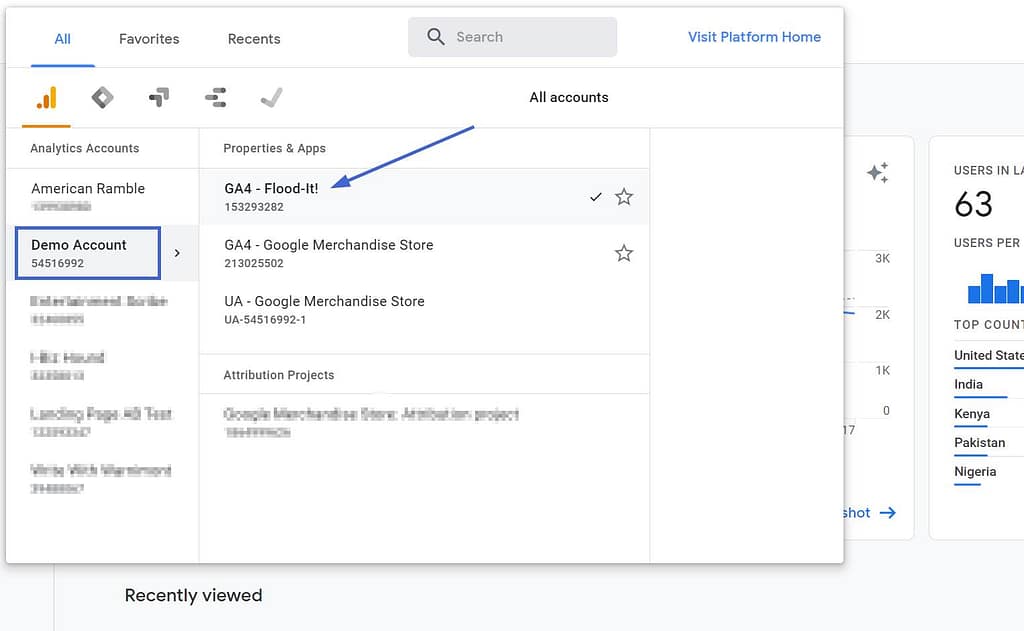This screenshot has height=631, width=1024.
Task: Open the All accounts dropdown
Action: [x=569, y=97]
